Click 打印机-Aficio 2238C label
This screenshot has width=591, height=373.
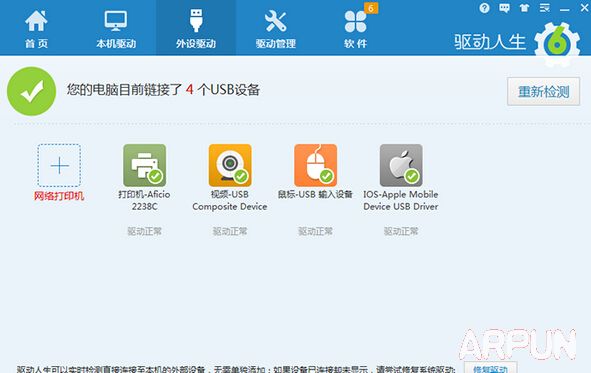tap(144, 200)
